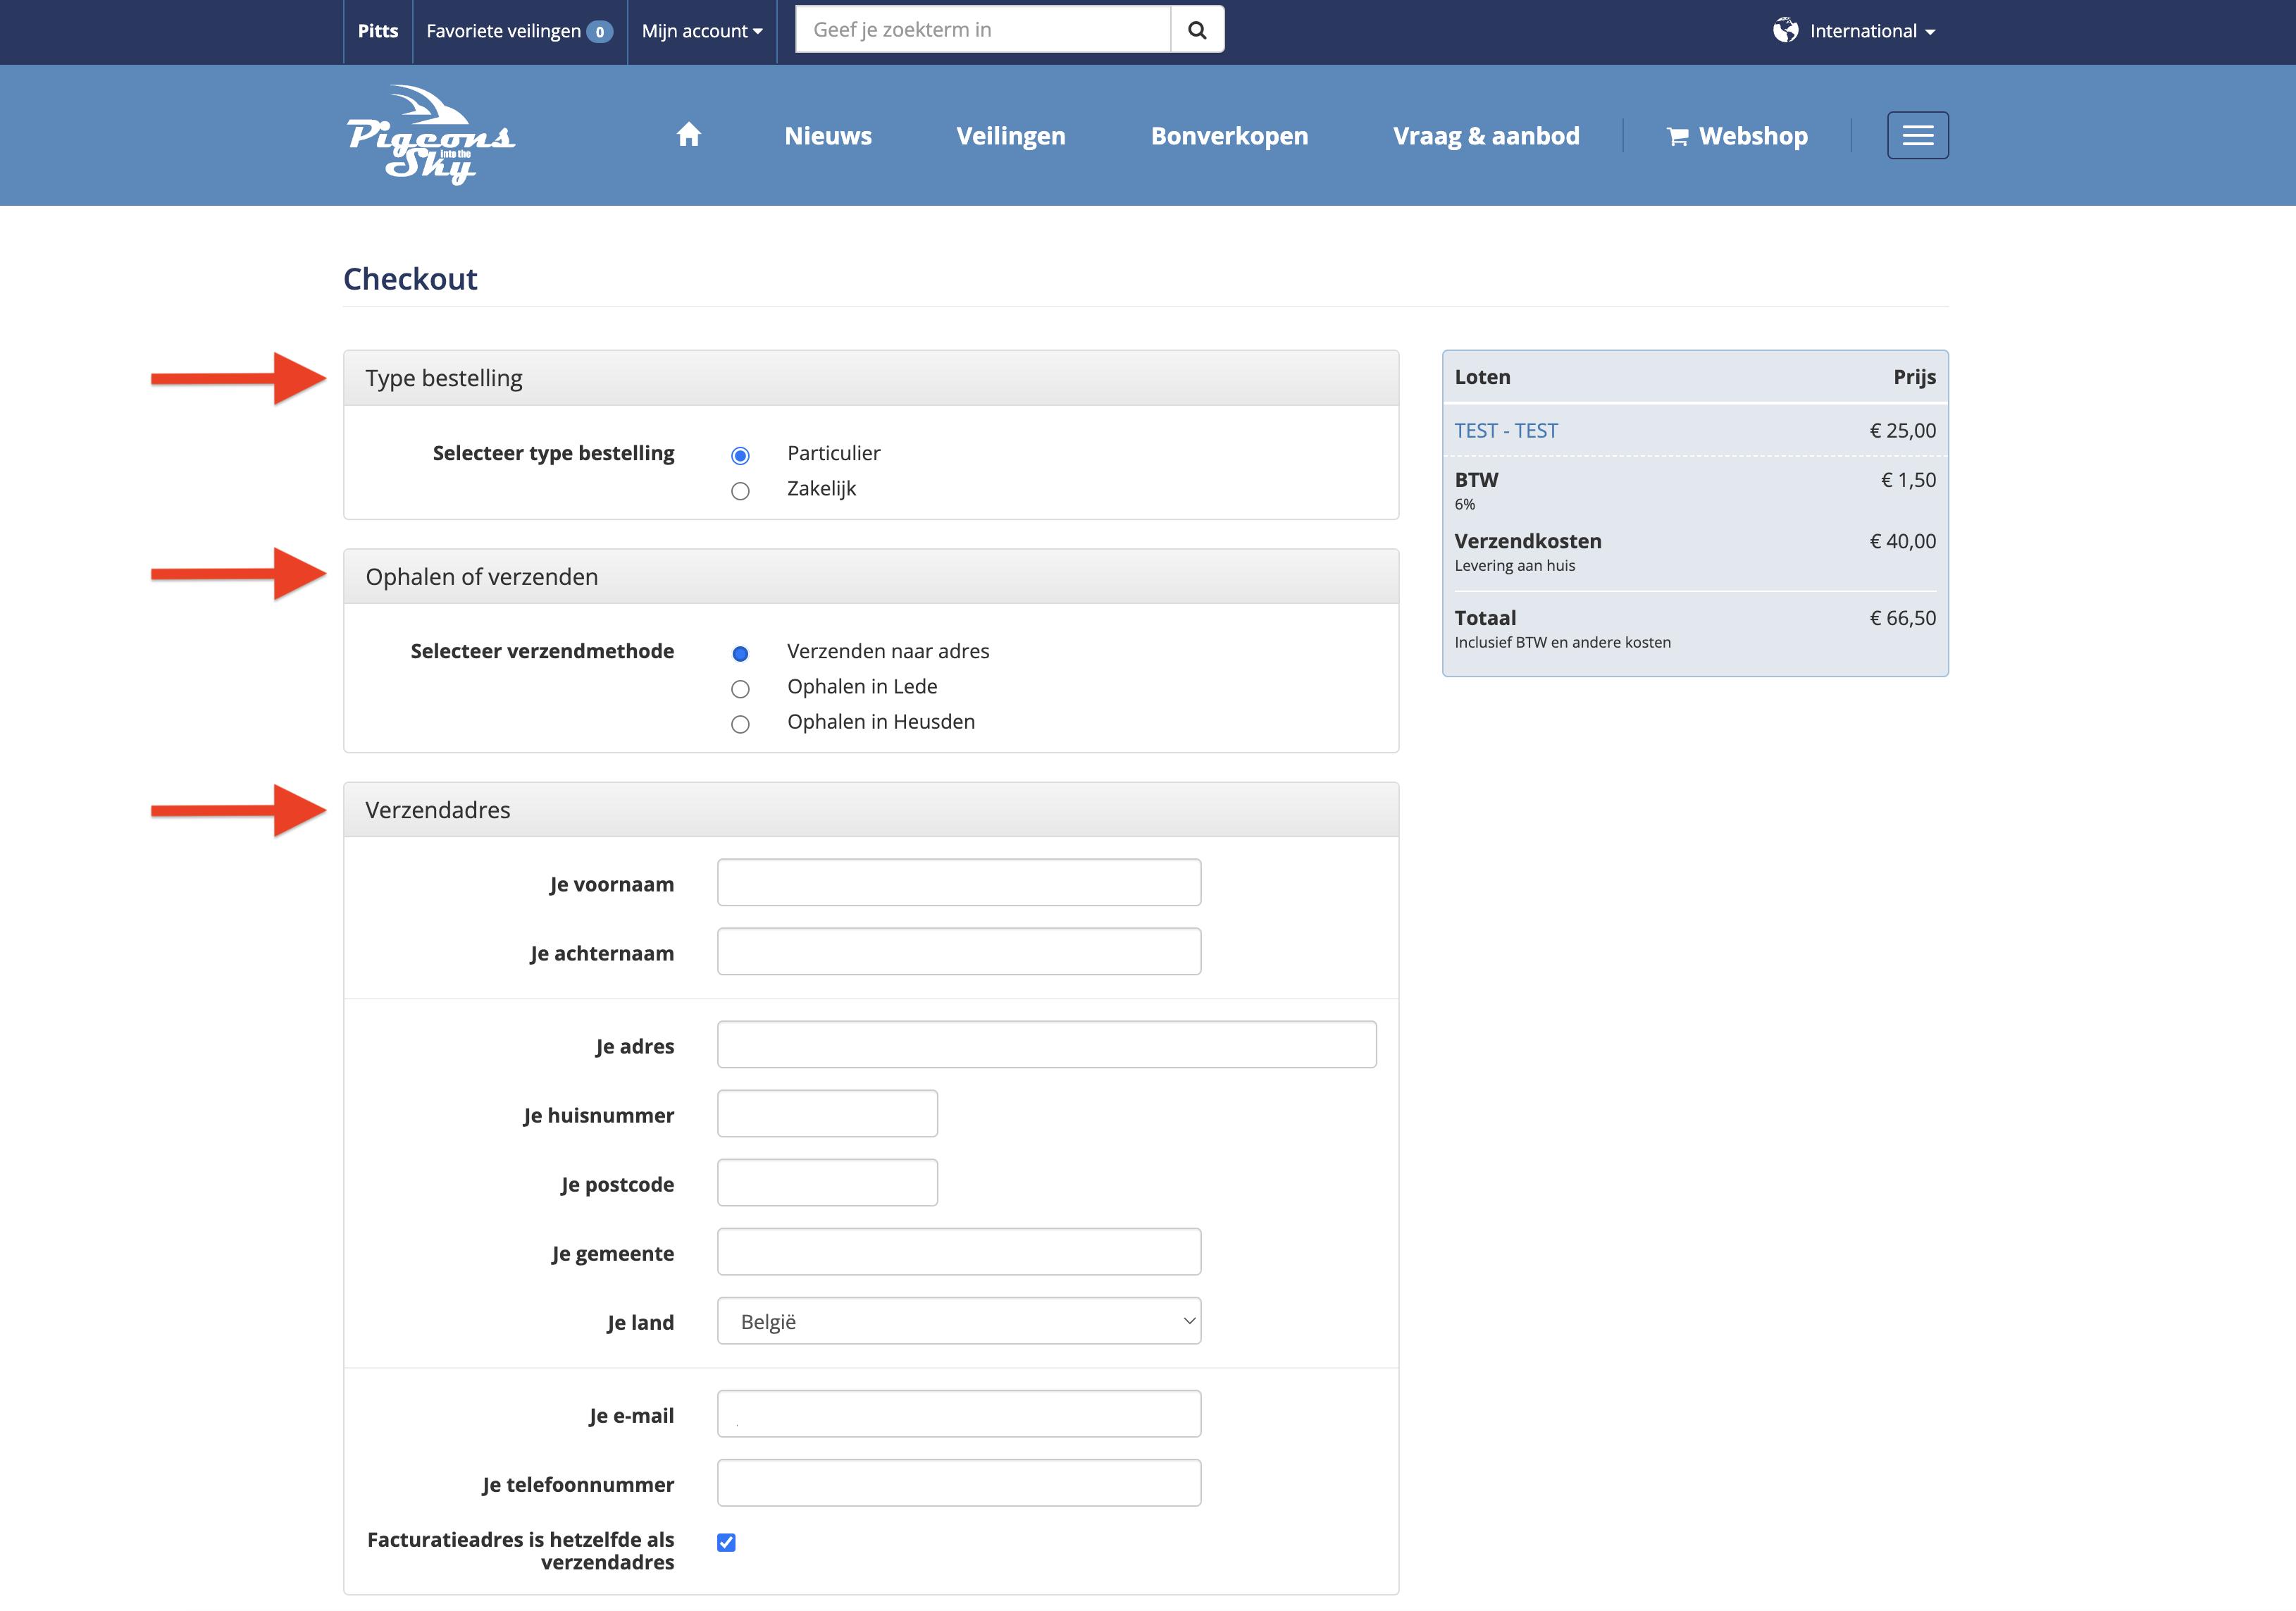Click the Pigeons into the Sky logo
Screen dimensions: 2296x1611
point(432,134)
